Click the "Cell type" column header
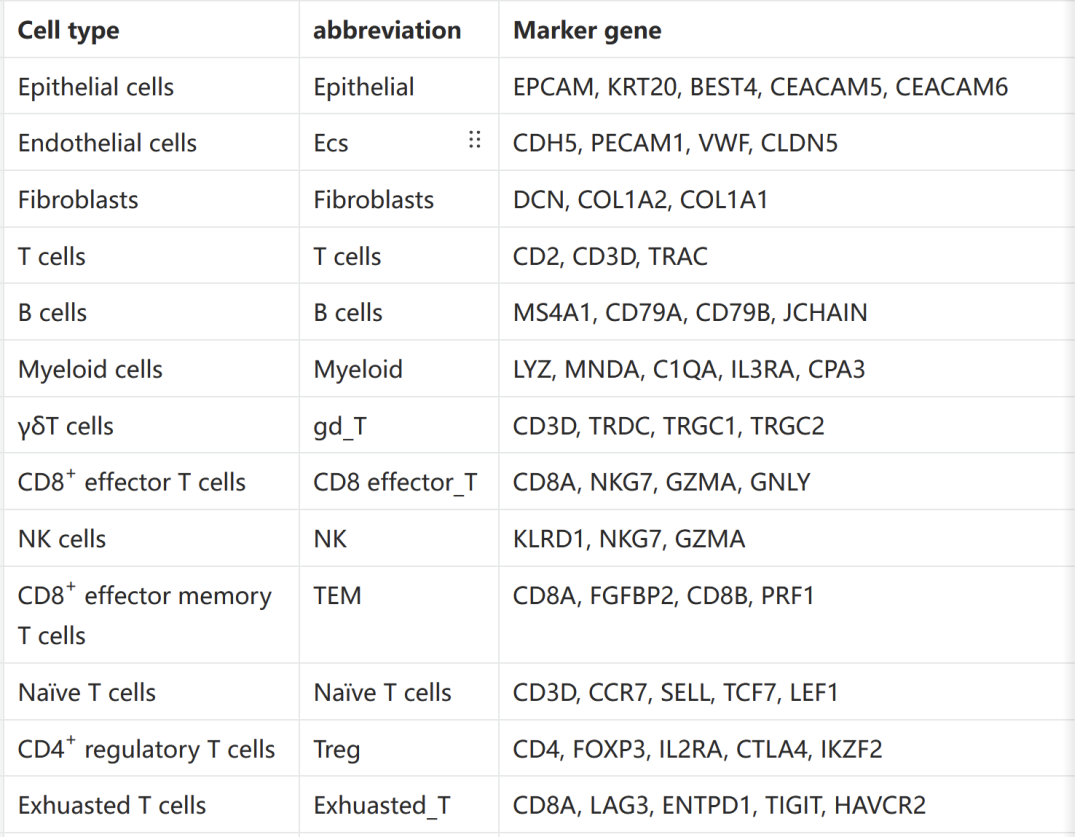Viewport: 1080px width, 837px height. tap(68, 31)
